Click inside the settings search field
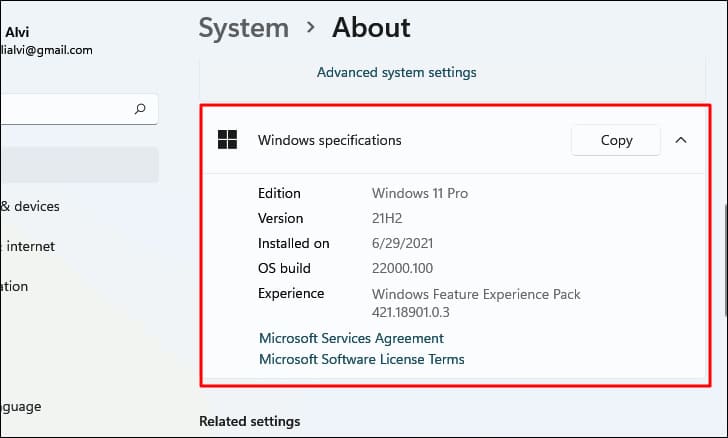The height and width of the screenshot is (438, 728). (x=60, y=108)
